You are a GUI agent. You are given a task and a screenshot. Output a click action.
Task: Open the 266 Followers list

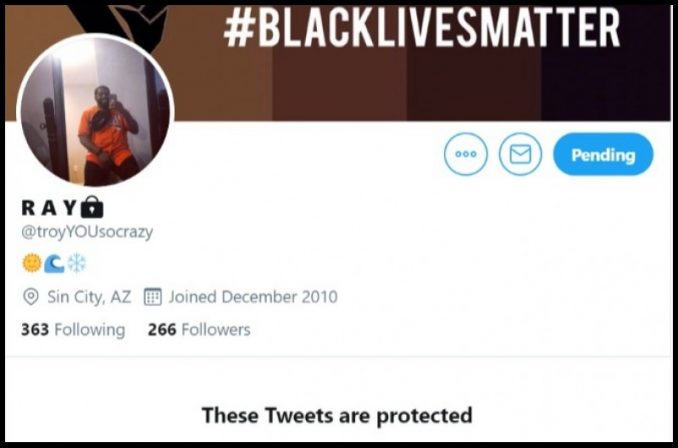click(x=199, y=330)
